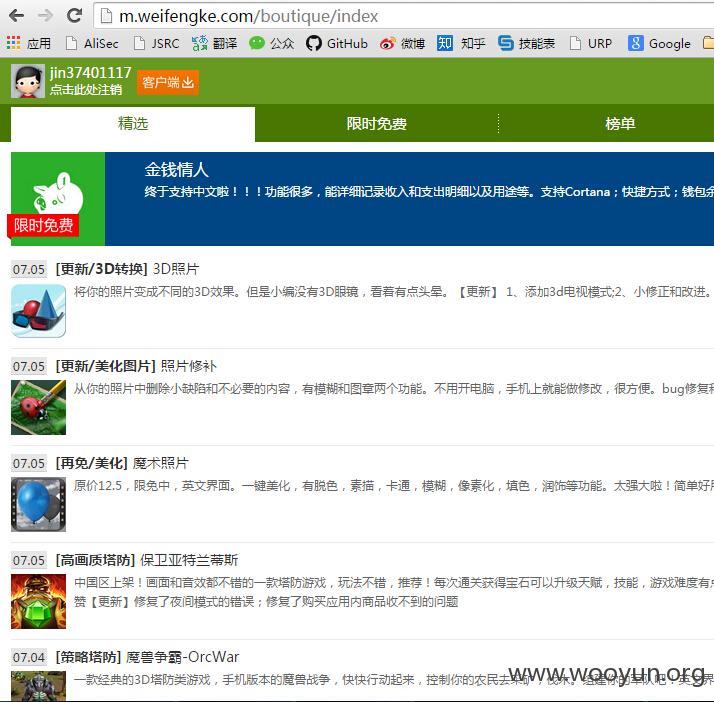Switch to the 限时免费 tab
The width and height of the screenshot is (714, 702).
tap(377, 123)
